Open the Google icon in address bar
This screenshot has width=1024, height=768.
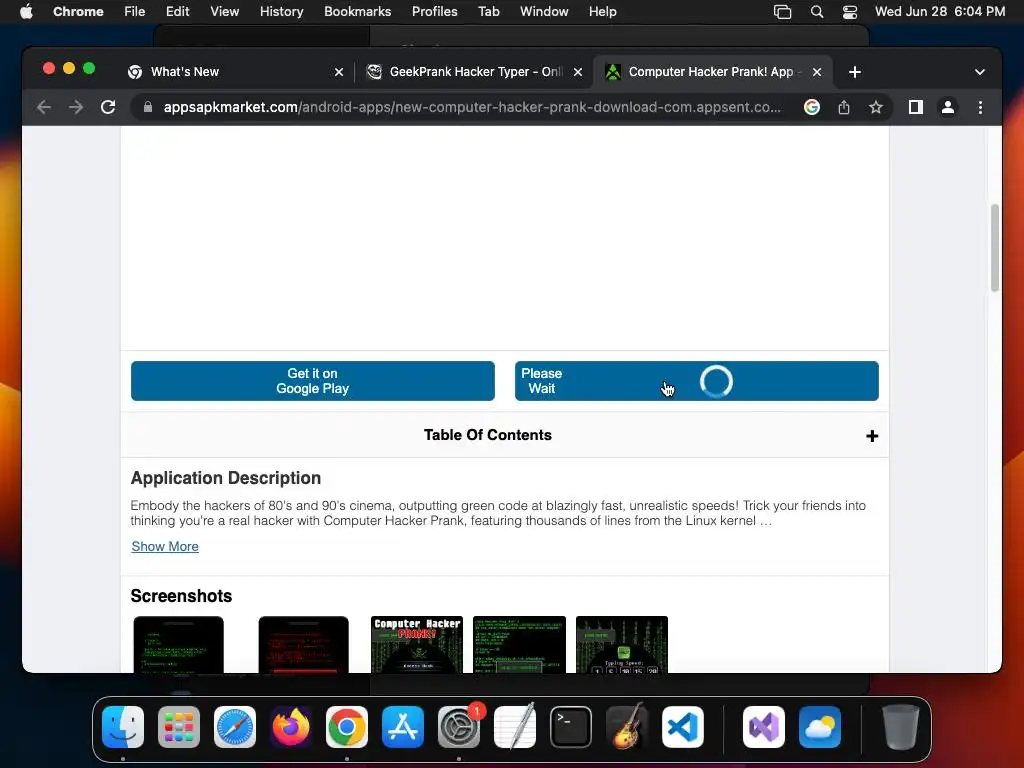click(812, 107)
